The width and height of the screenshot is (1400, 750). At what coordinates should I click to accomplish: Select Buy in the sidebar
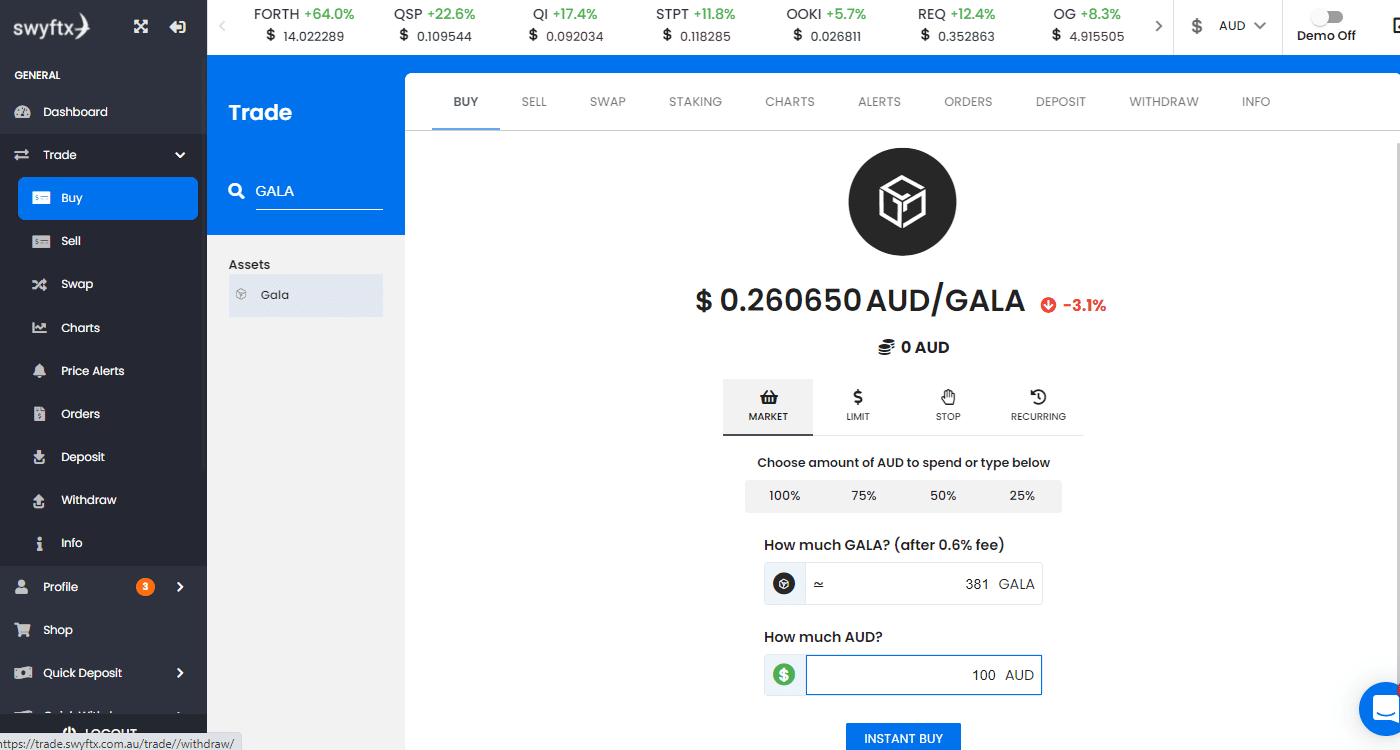[x=108, y=198]
